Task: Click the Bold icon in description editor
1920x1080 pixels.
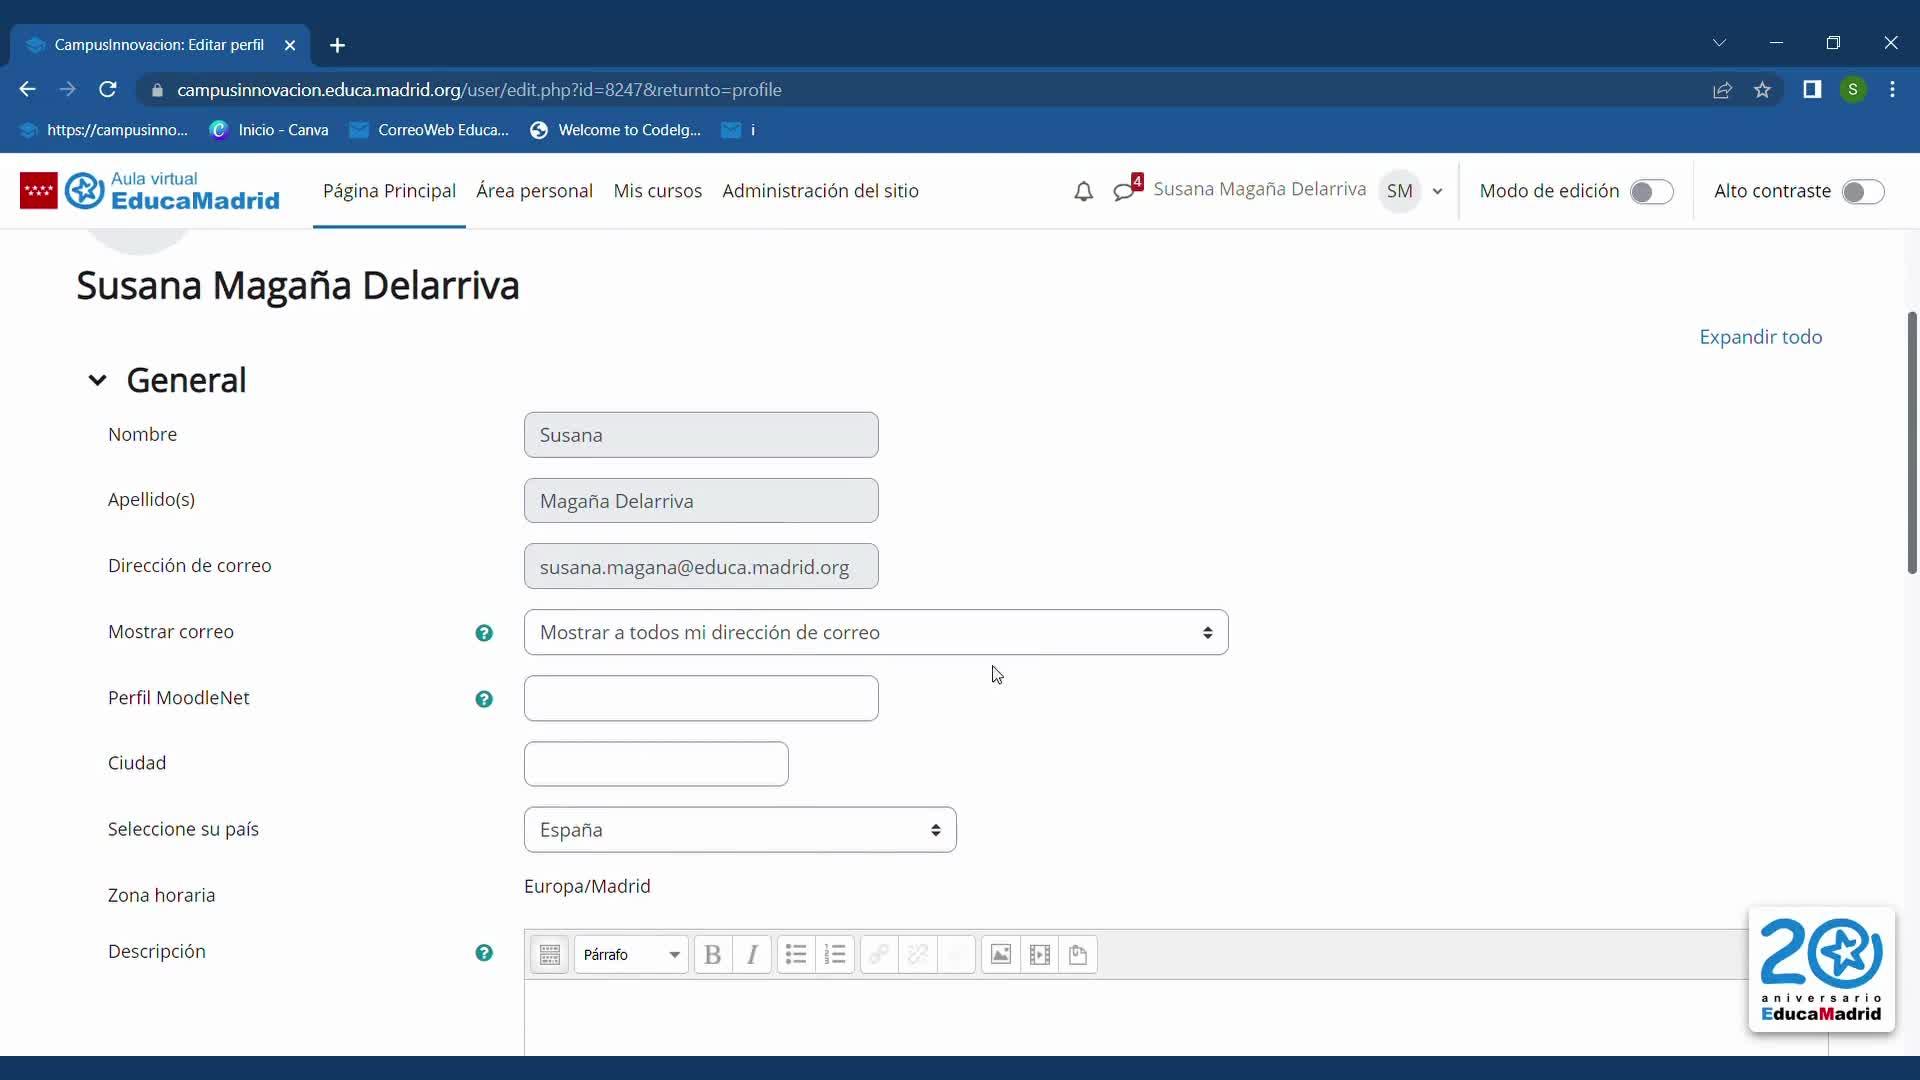Action: (x=712, y=955)
